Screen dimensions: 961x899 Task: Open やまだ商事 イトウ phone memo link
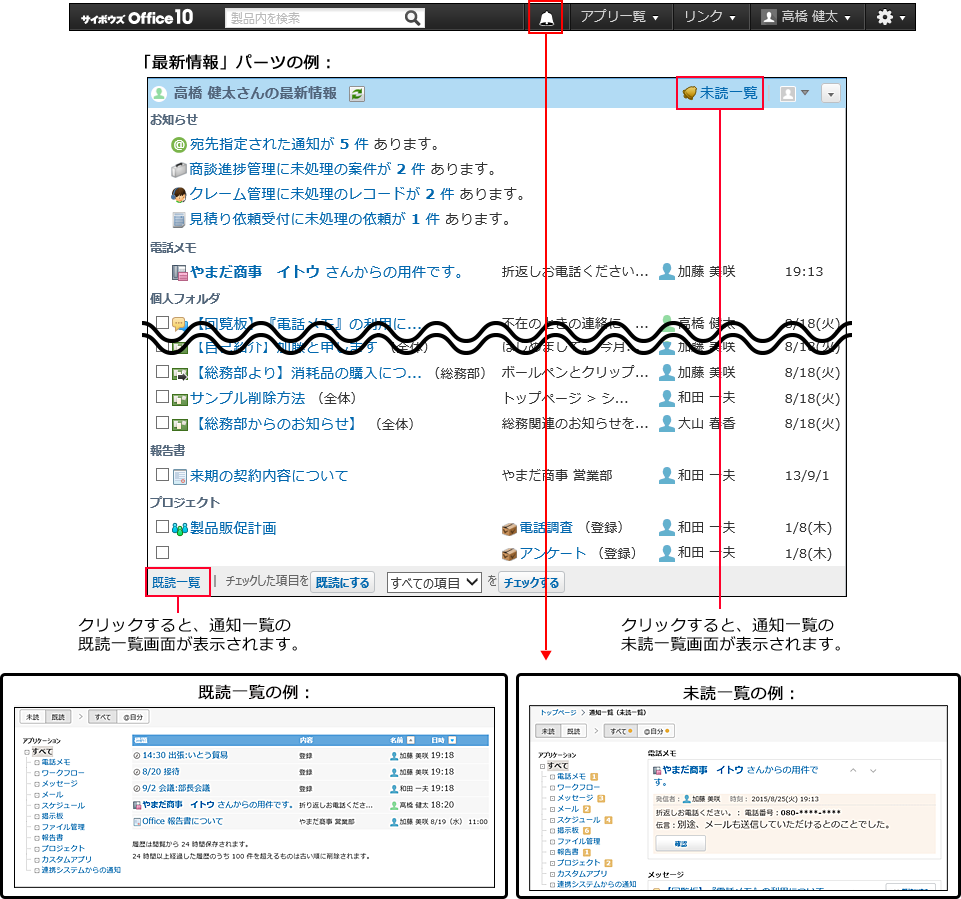click(x=327, y=272)
